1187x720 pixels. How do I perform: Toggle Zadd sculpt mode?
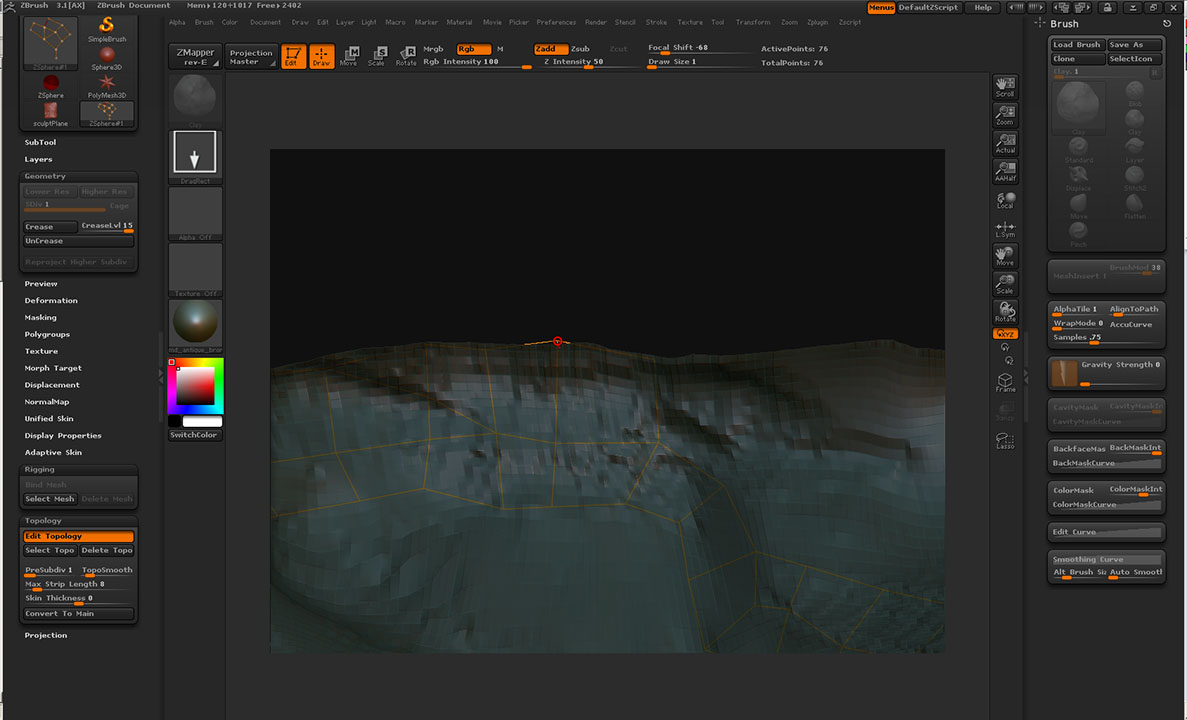[550, 49]
